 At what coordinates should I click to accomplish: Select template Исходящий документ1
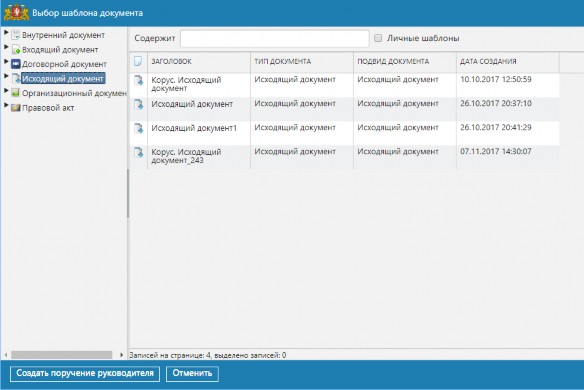194,128
